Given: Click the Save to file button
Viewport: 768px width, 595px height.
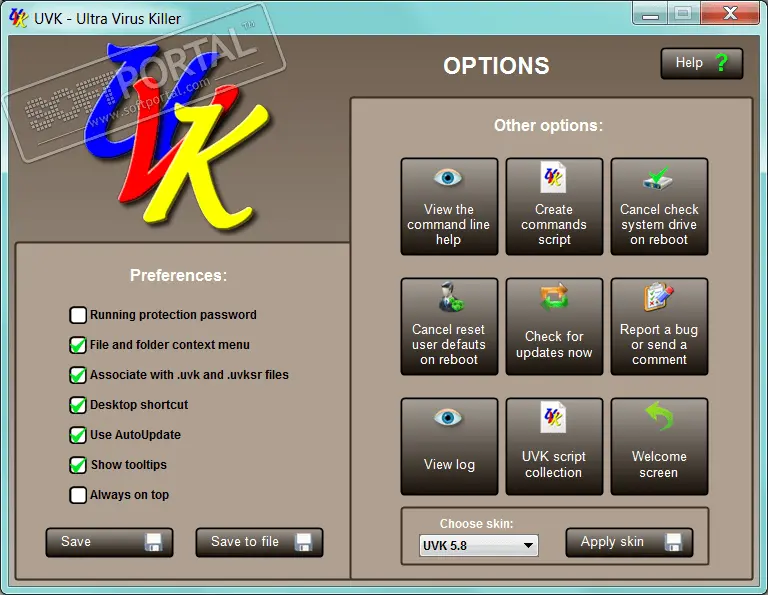Looking at the screenshot, I should [x=259, y=542].
